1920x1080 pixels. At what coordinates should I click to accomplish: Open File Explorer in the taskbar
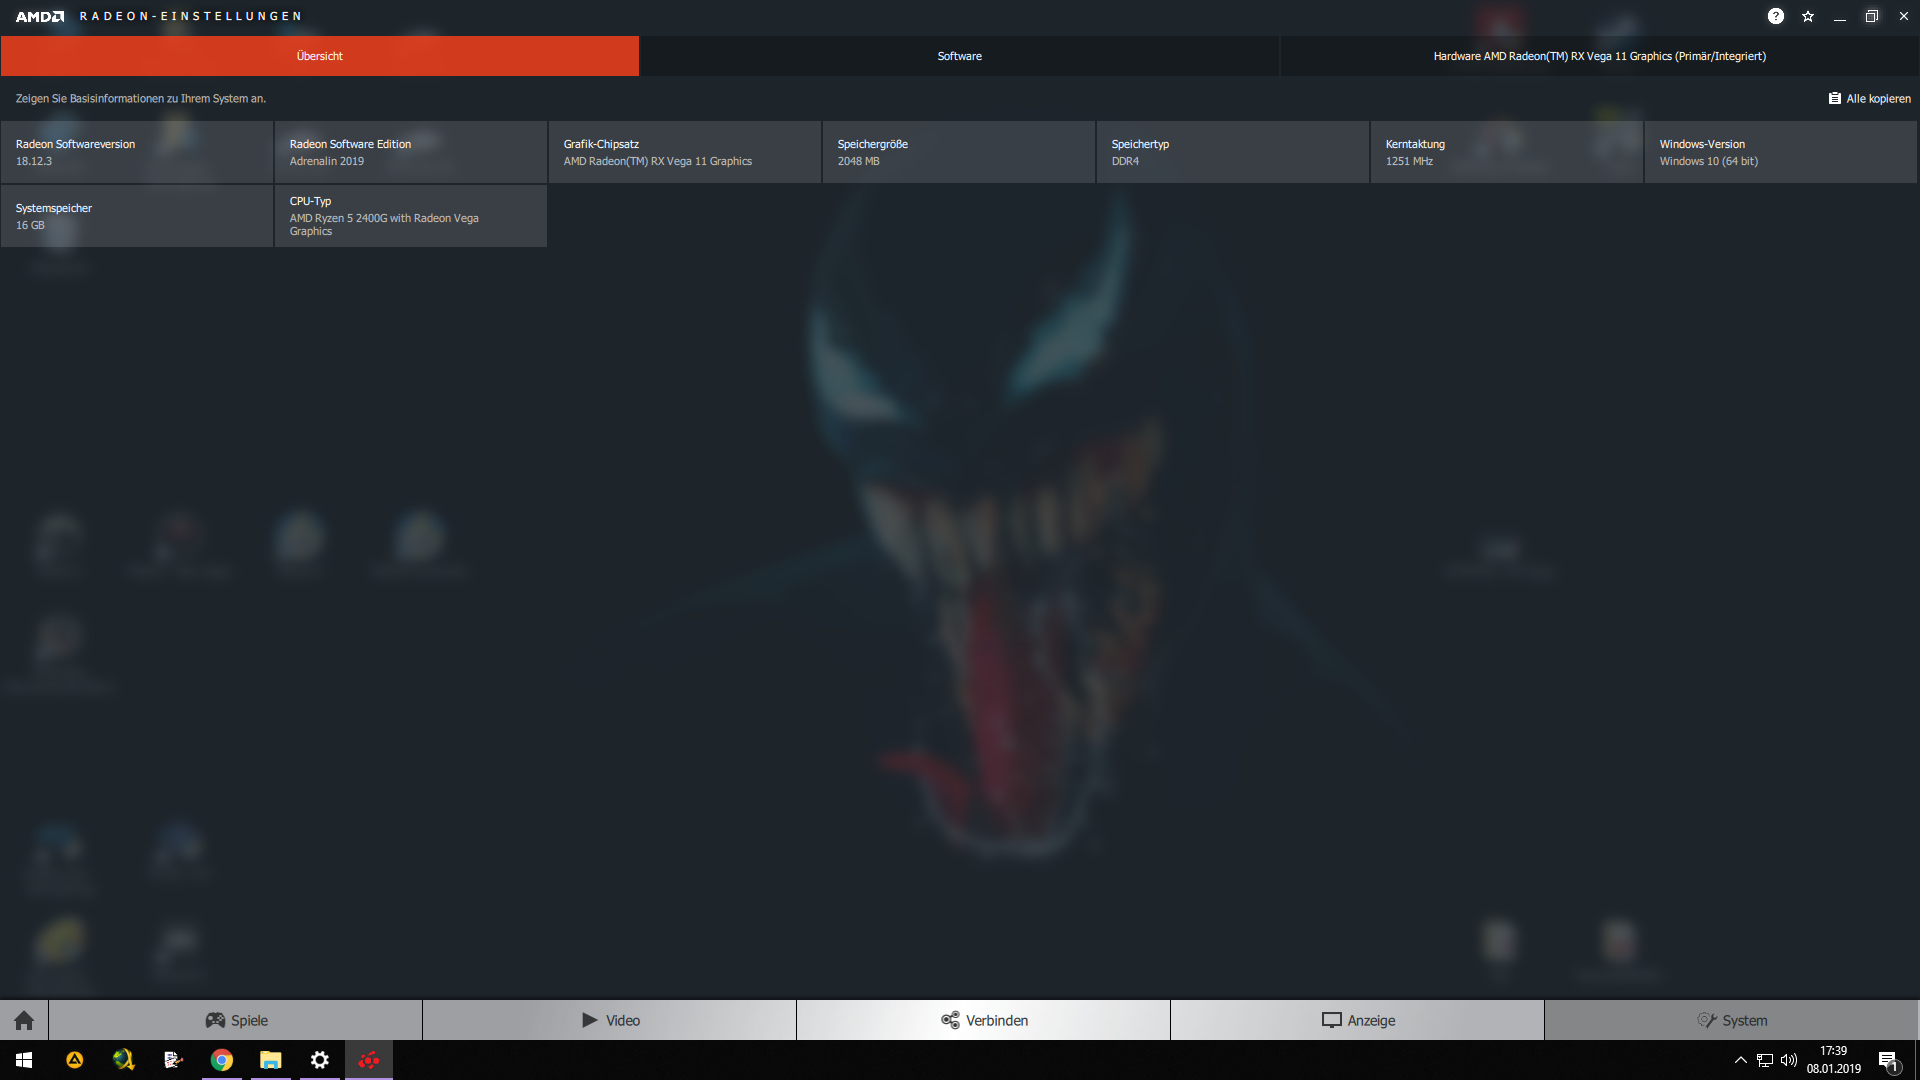click(x=271, y=1060)
